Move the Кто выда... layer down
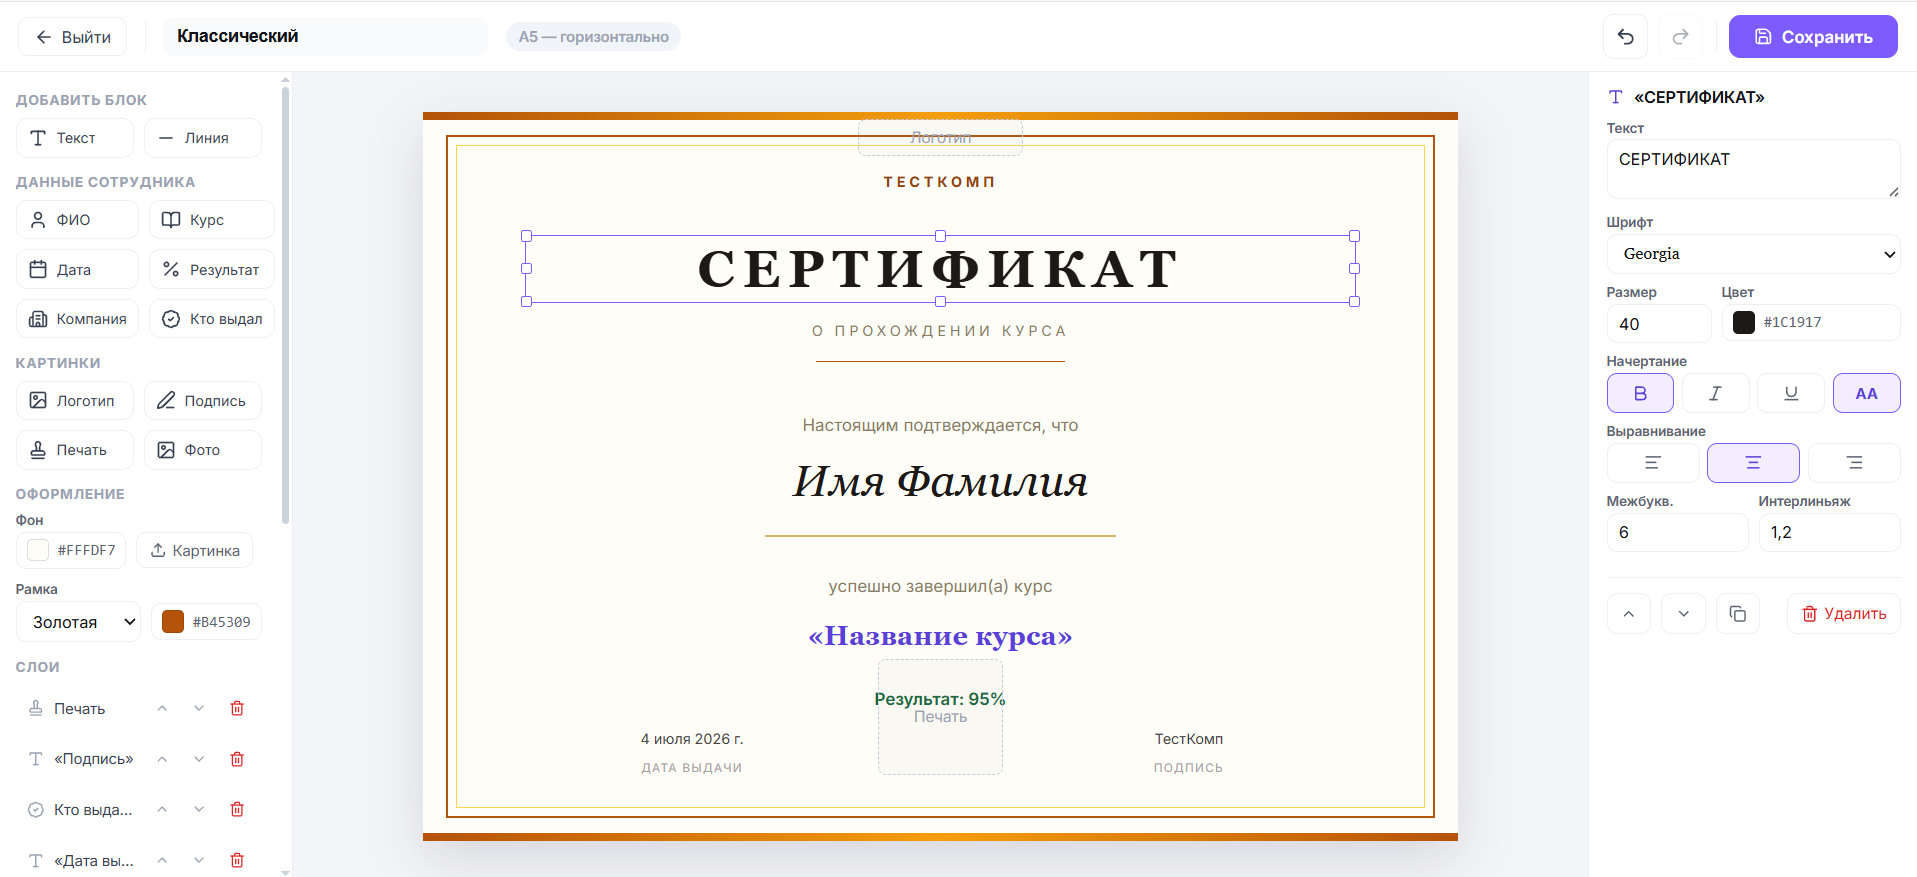This screenshot has height=877, width=1917. pyautogui.click(x=199, y=809)
